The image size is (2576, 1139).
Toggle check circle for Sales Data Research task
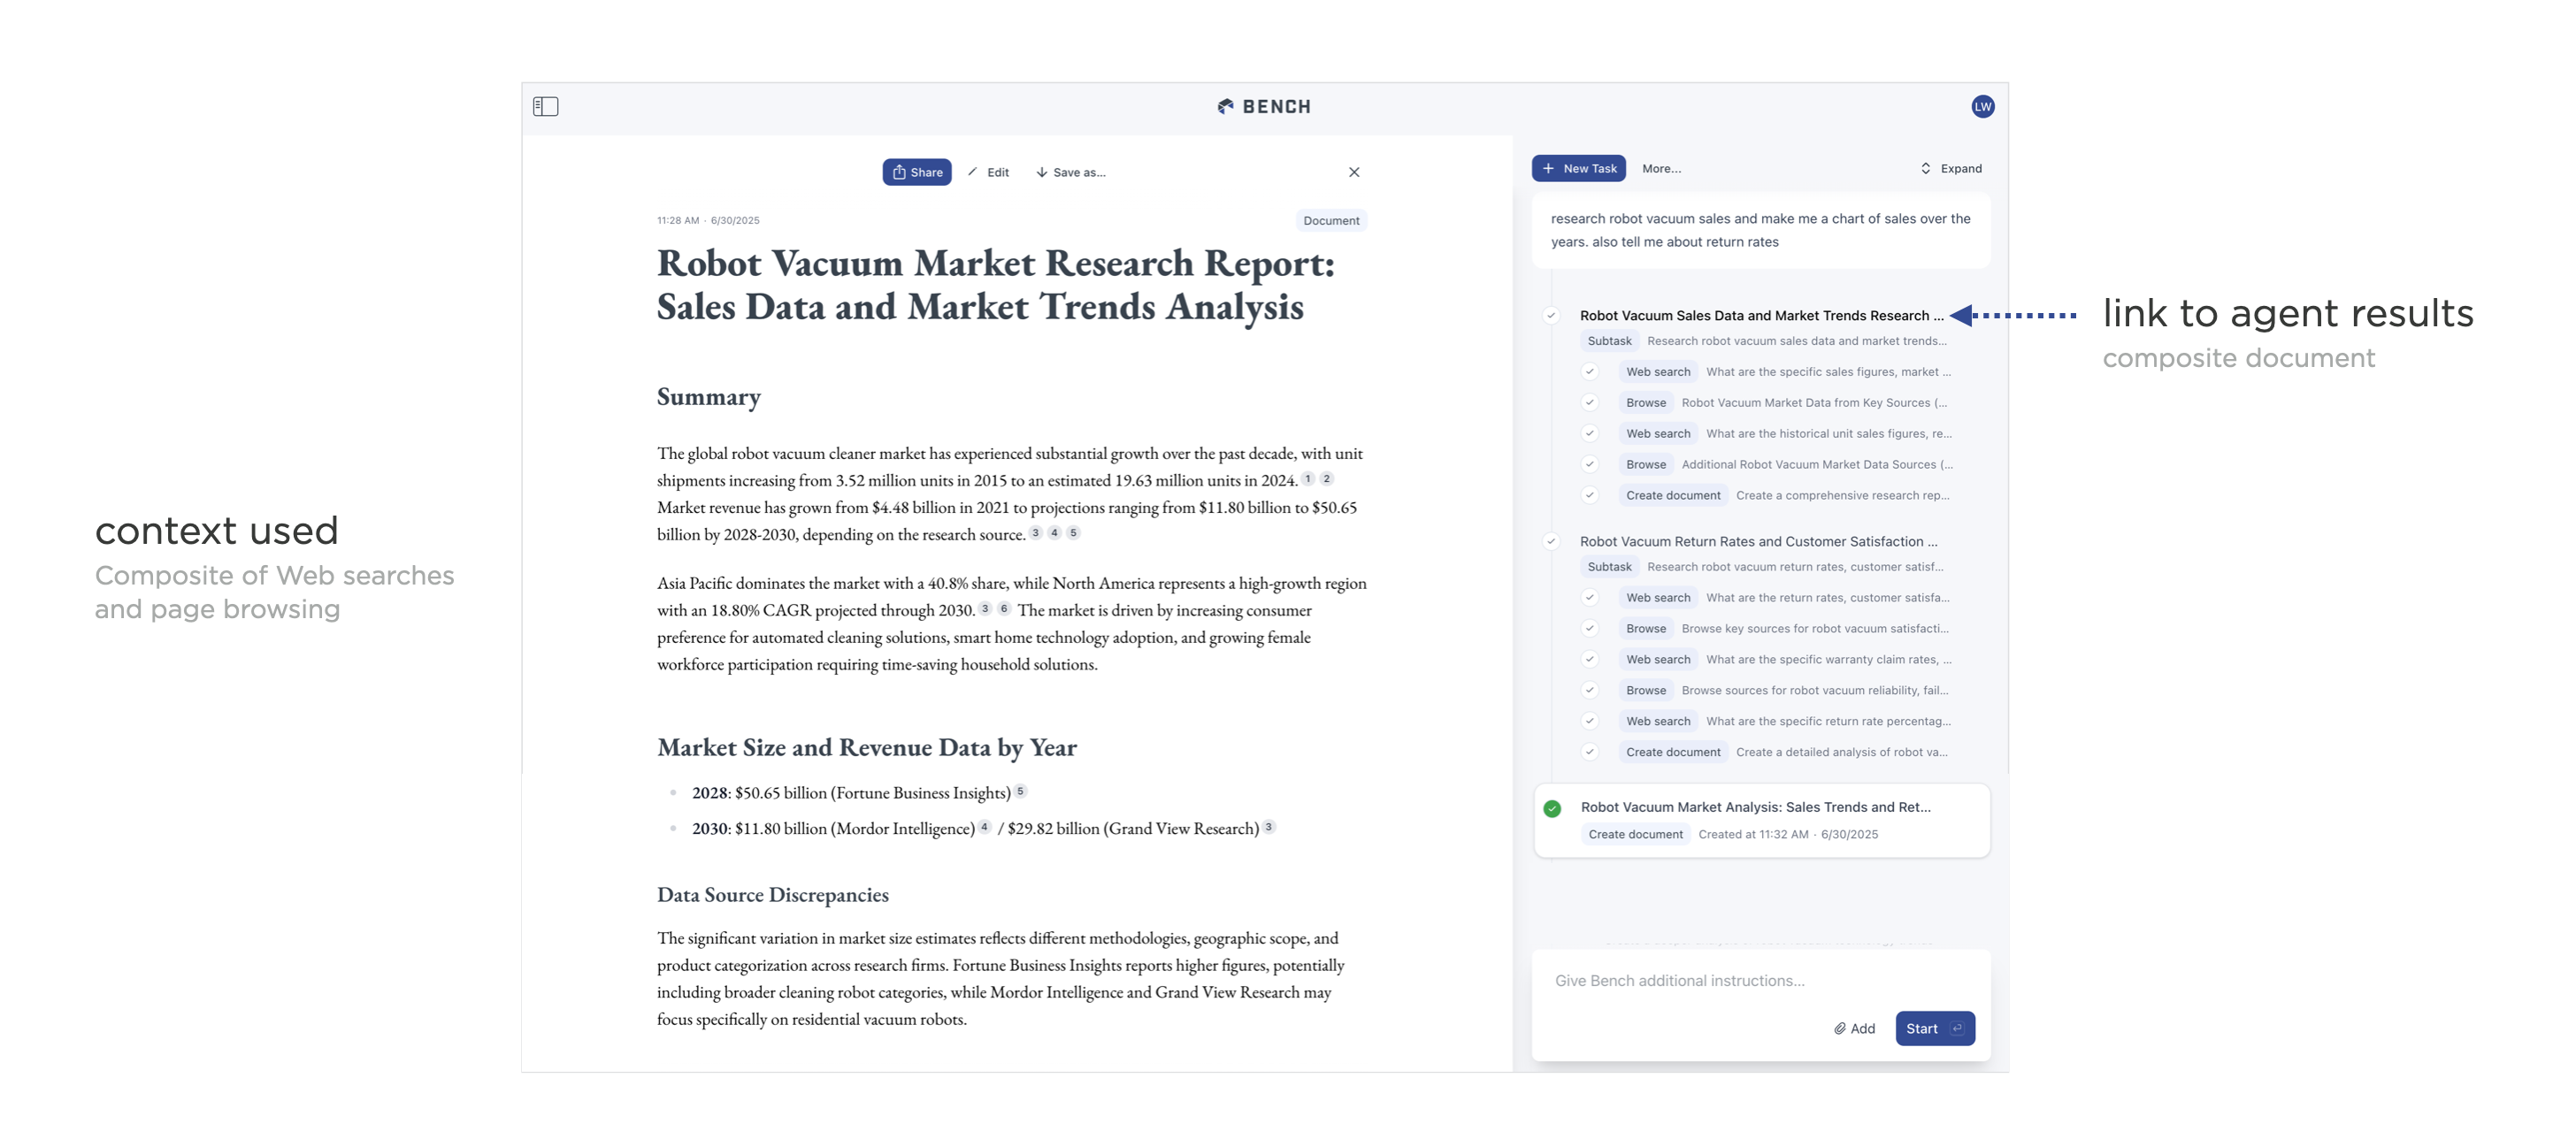tap(1551, 315)
